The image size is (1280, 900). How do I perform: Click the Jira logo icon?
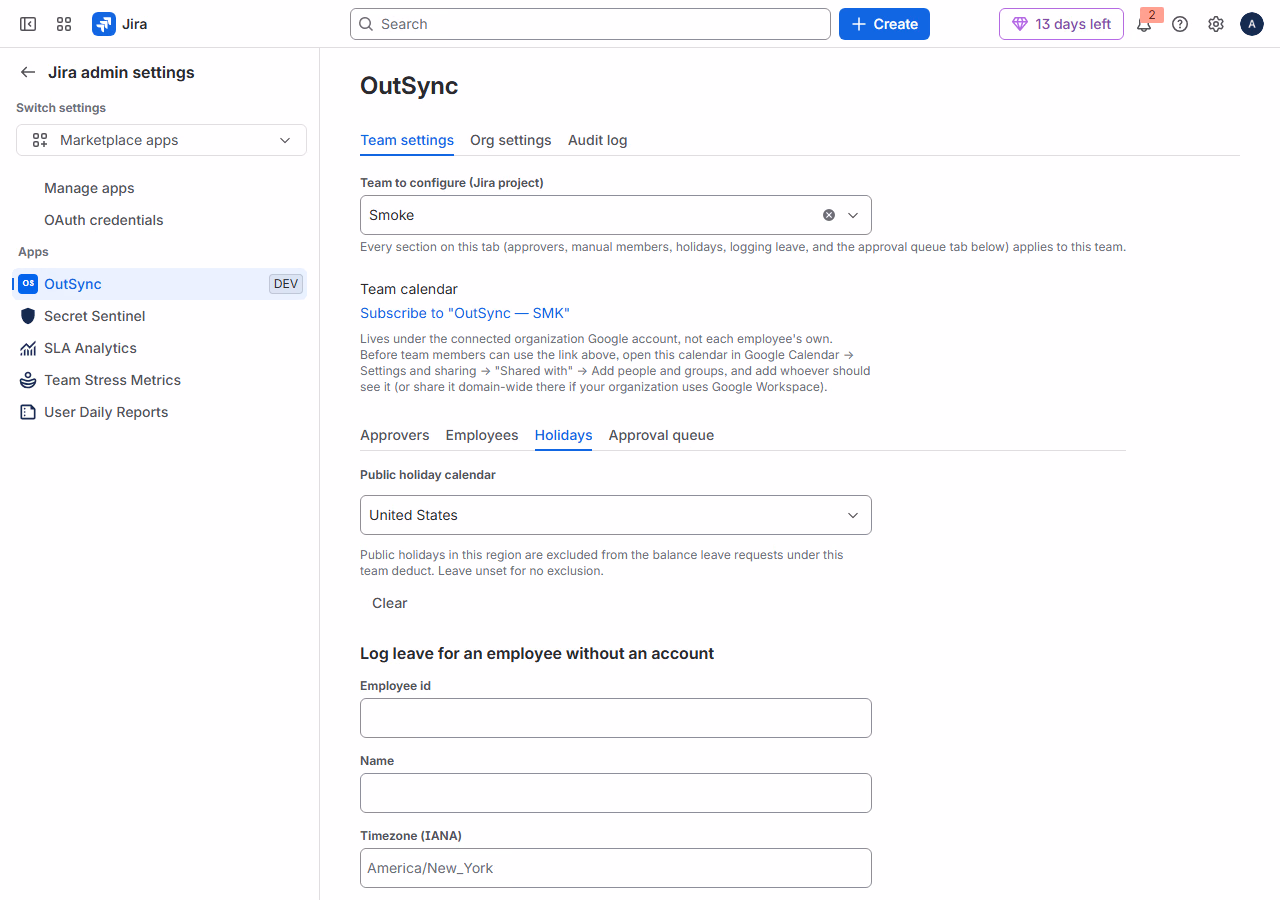(x=104, y=24)
